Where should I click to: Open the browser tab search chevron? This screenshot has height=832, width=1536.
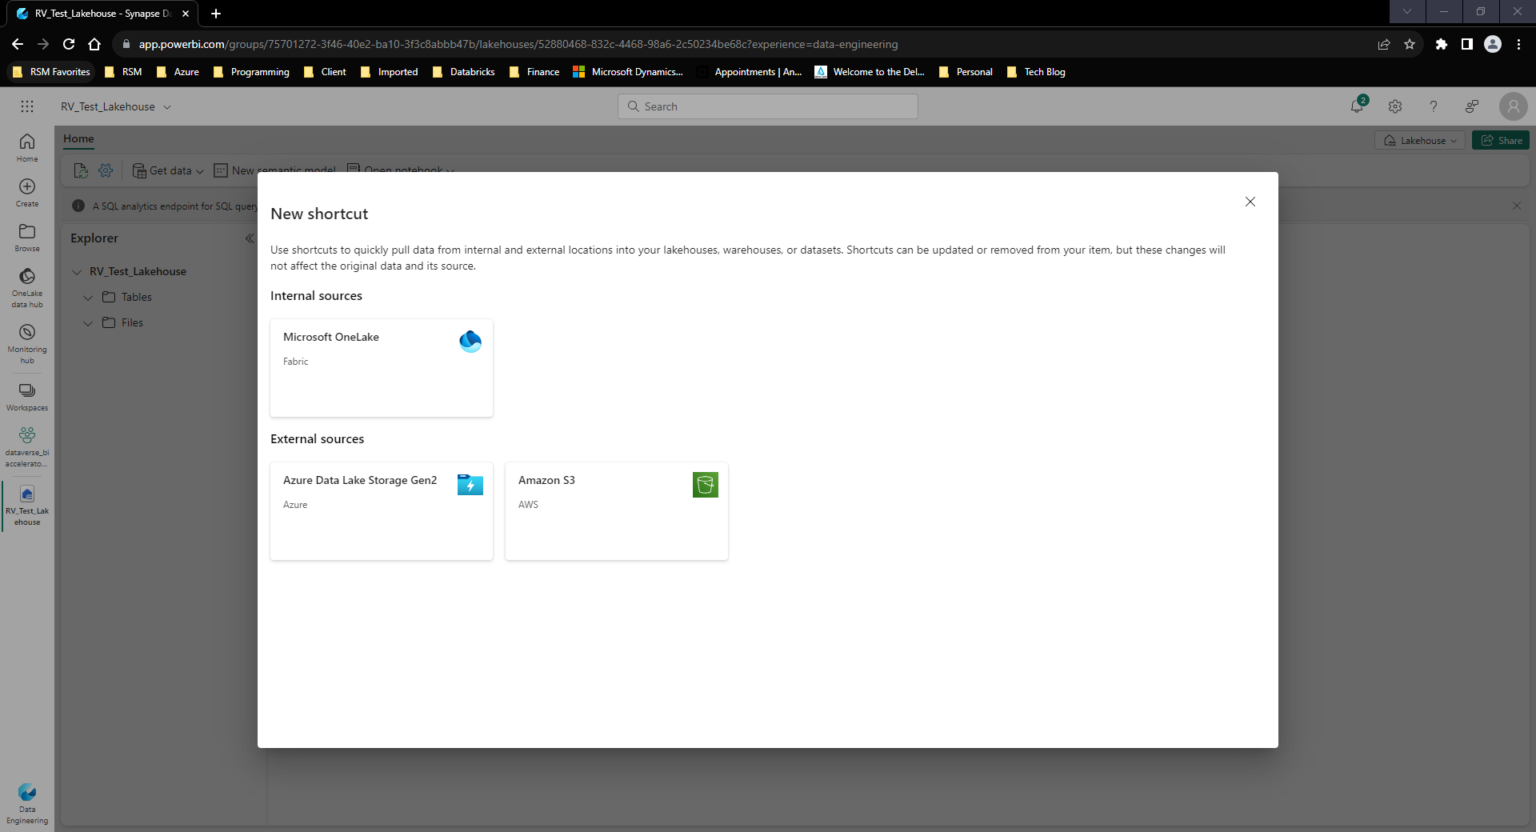[1407, 12]
